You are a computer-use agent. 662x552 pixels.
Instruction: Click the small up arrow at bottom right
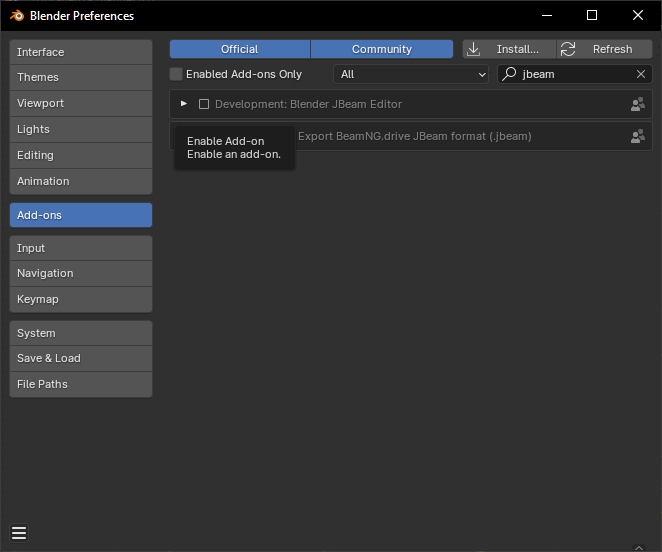639,548
